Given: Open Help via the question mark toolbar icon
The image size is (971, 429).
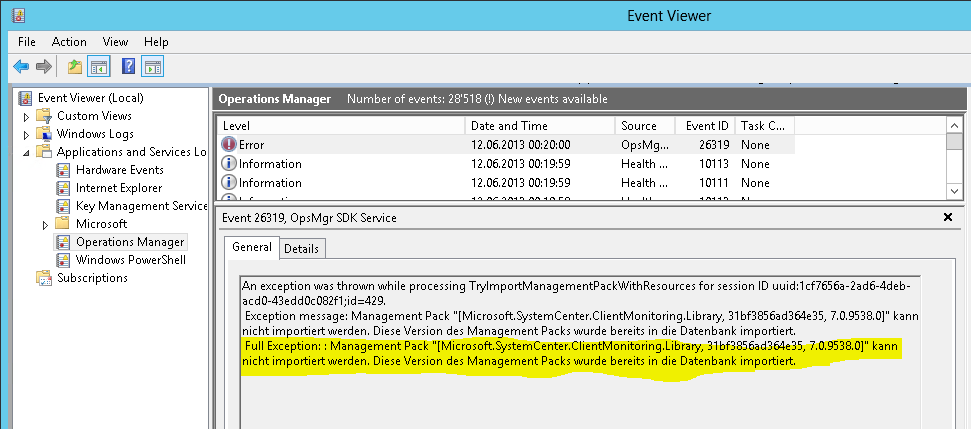Looking at the screenshot, I should pyautogui.click(x=128, y=66).
